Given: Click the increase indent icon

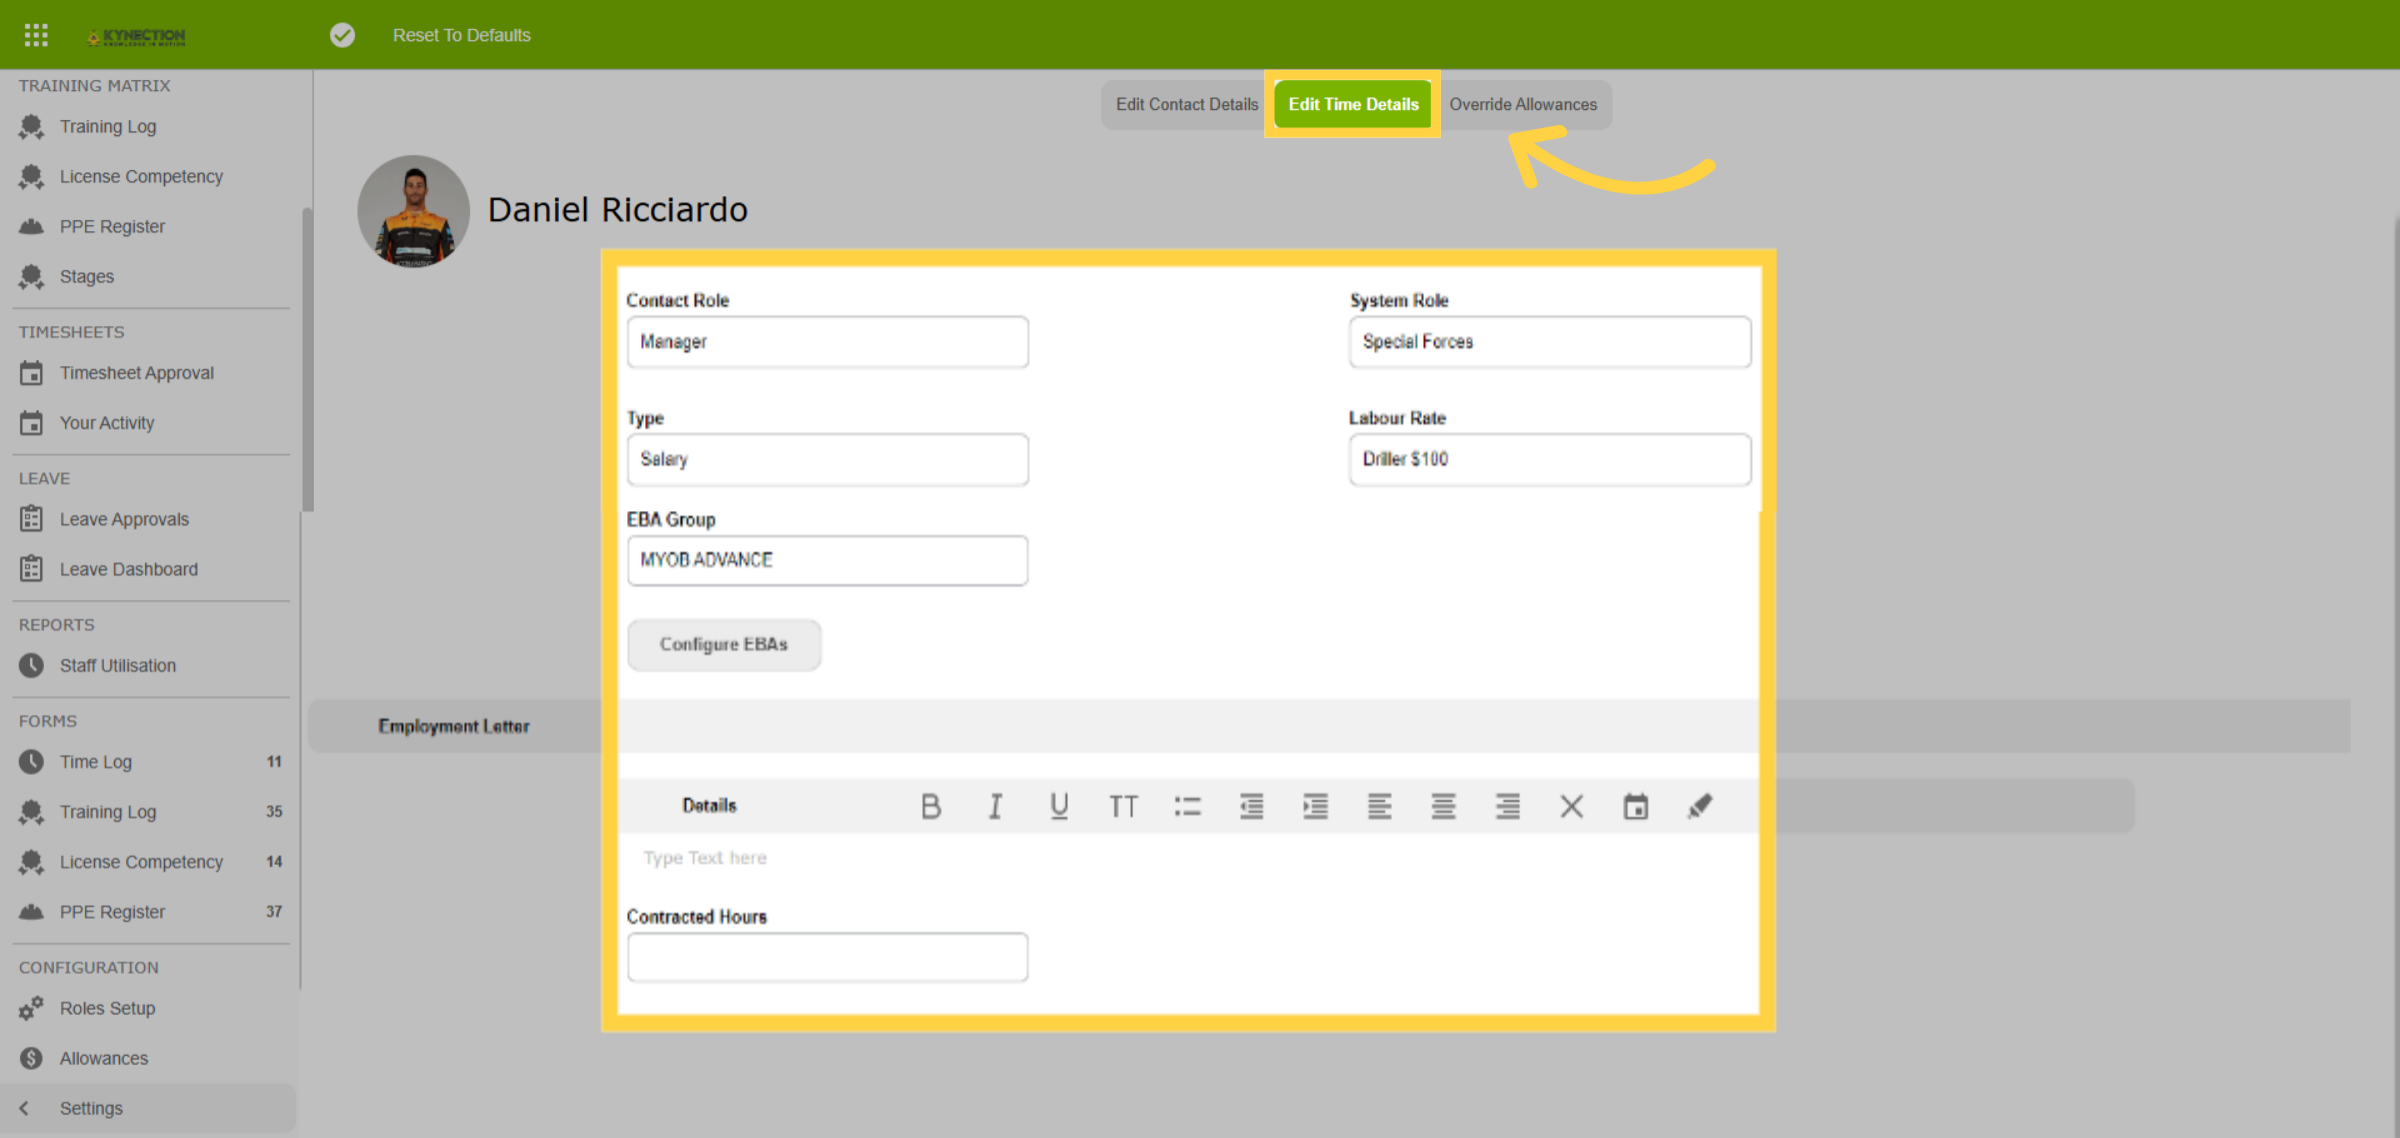Looking at the screenshot, I should pyautogui.click(x=1315, y=806).
